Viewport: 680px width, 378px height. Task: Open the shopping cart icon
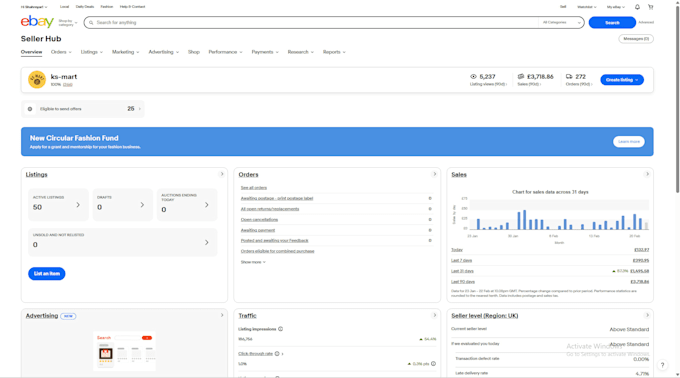[x=651, y=7]
